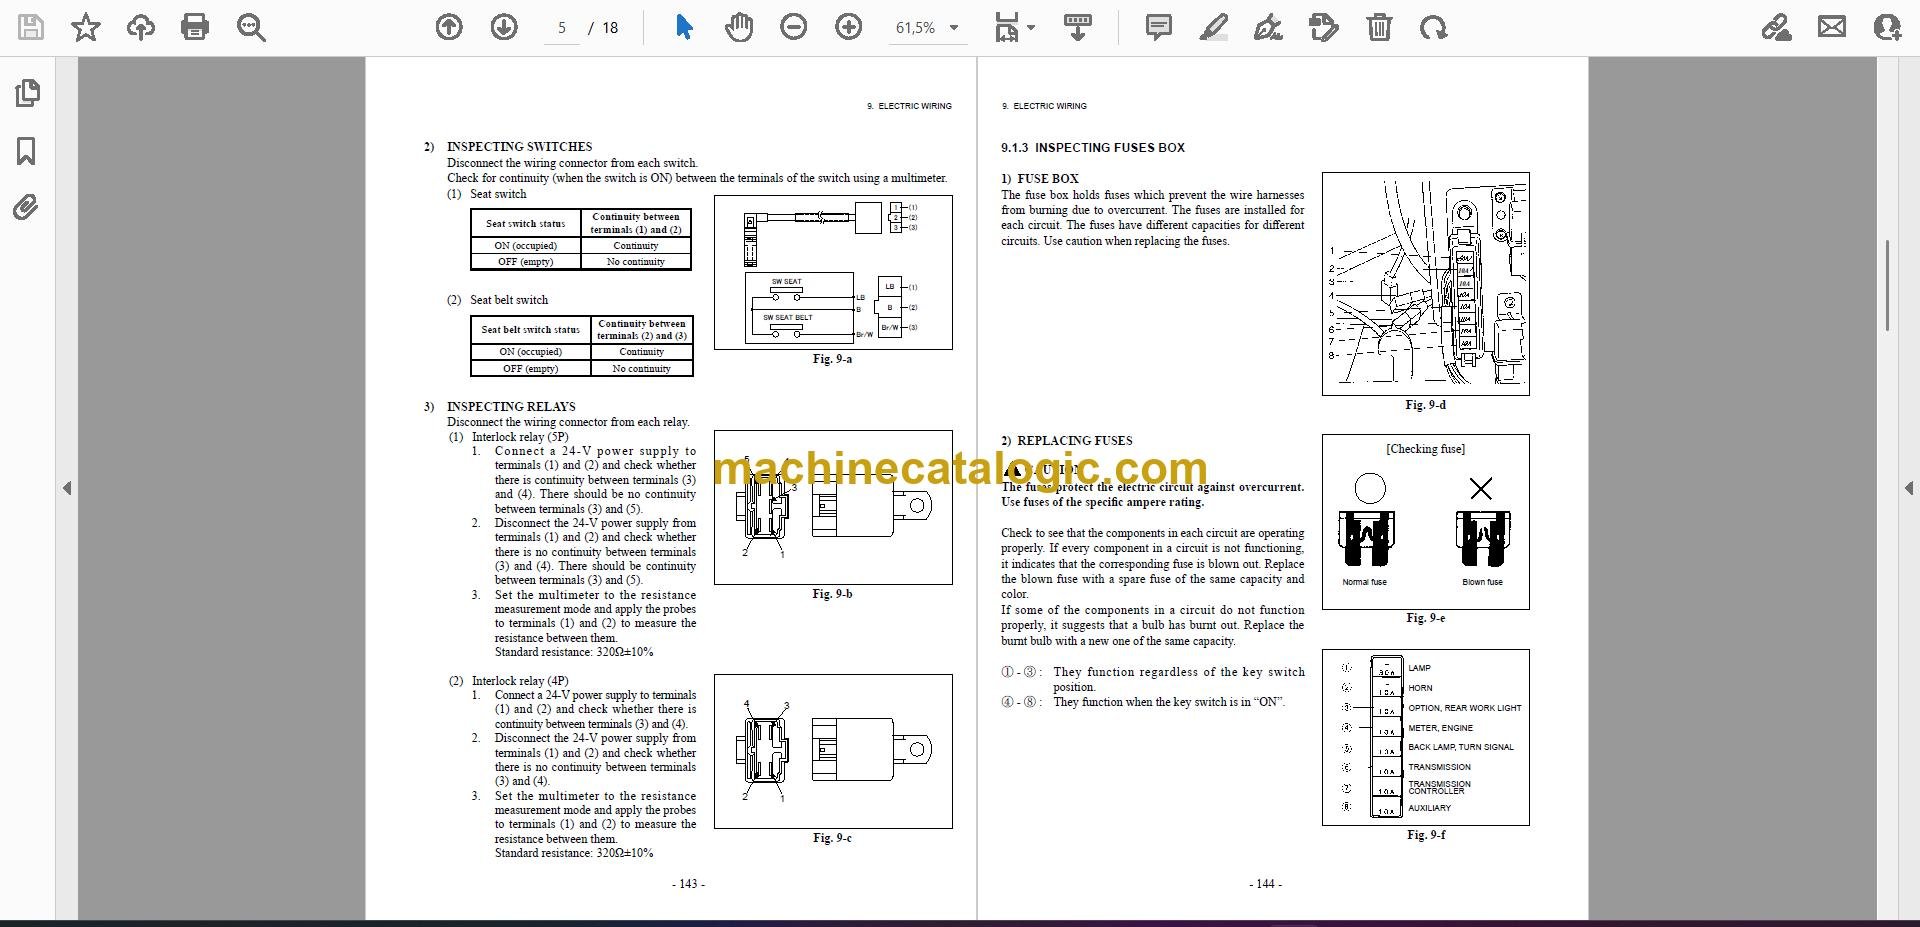Go to next page arrow
This screenshot has height=927, width=1920.
tap(504, 28)
